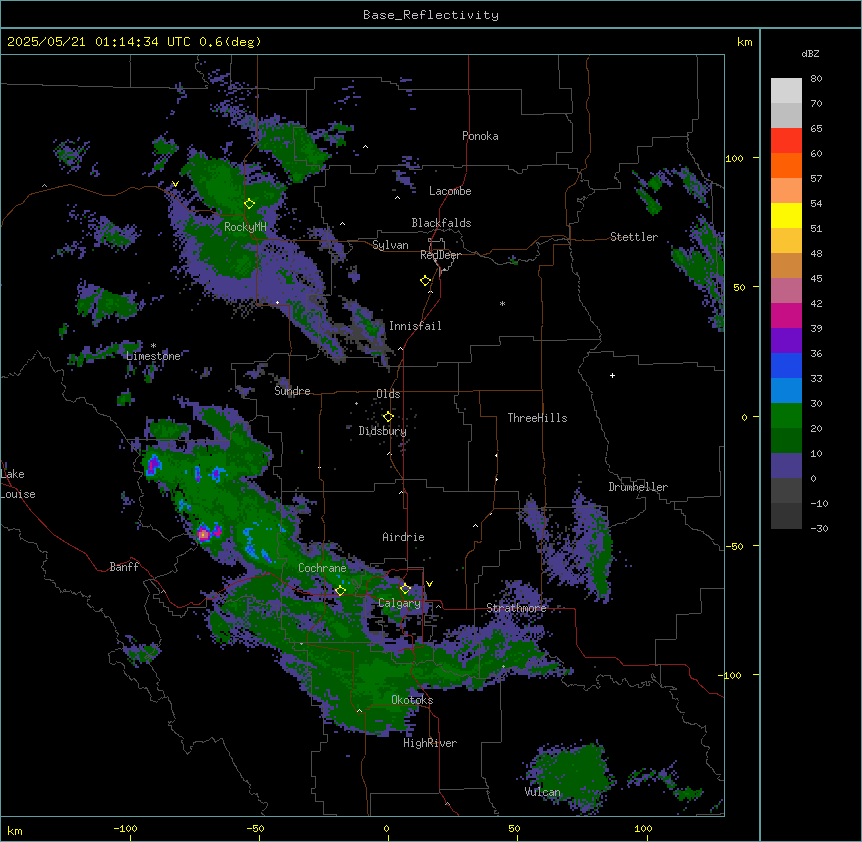Click the yellow diamond marker near RockyMH
Image resolution: width=862 pixels, height=842 pixels.
tap(250, 204)
